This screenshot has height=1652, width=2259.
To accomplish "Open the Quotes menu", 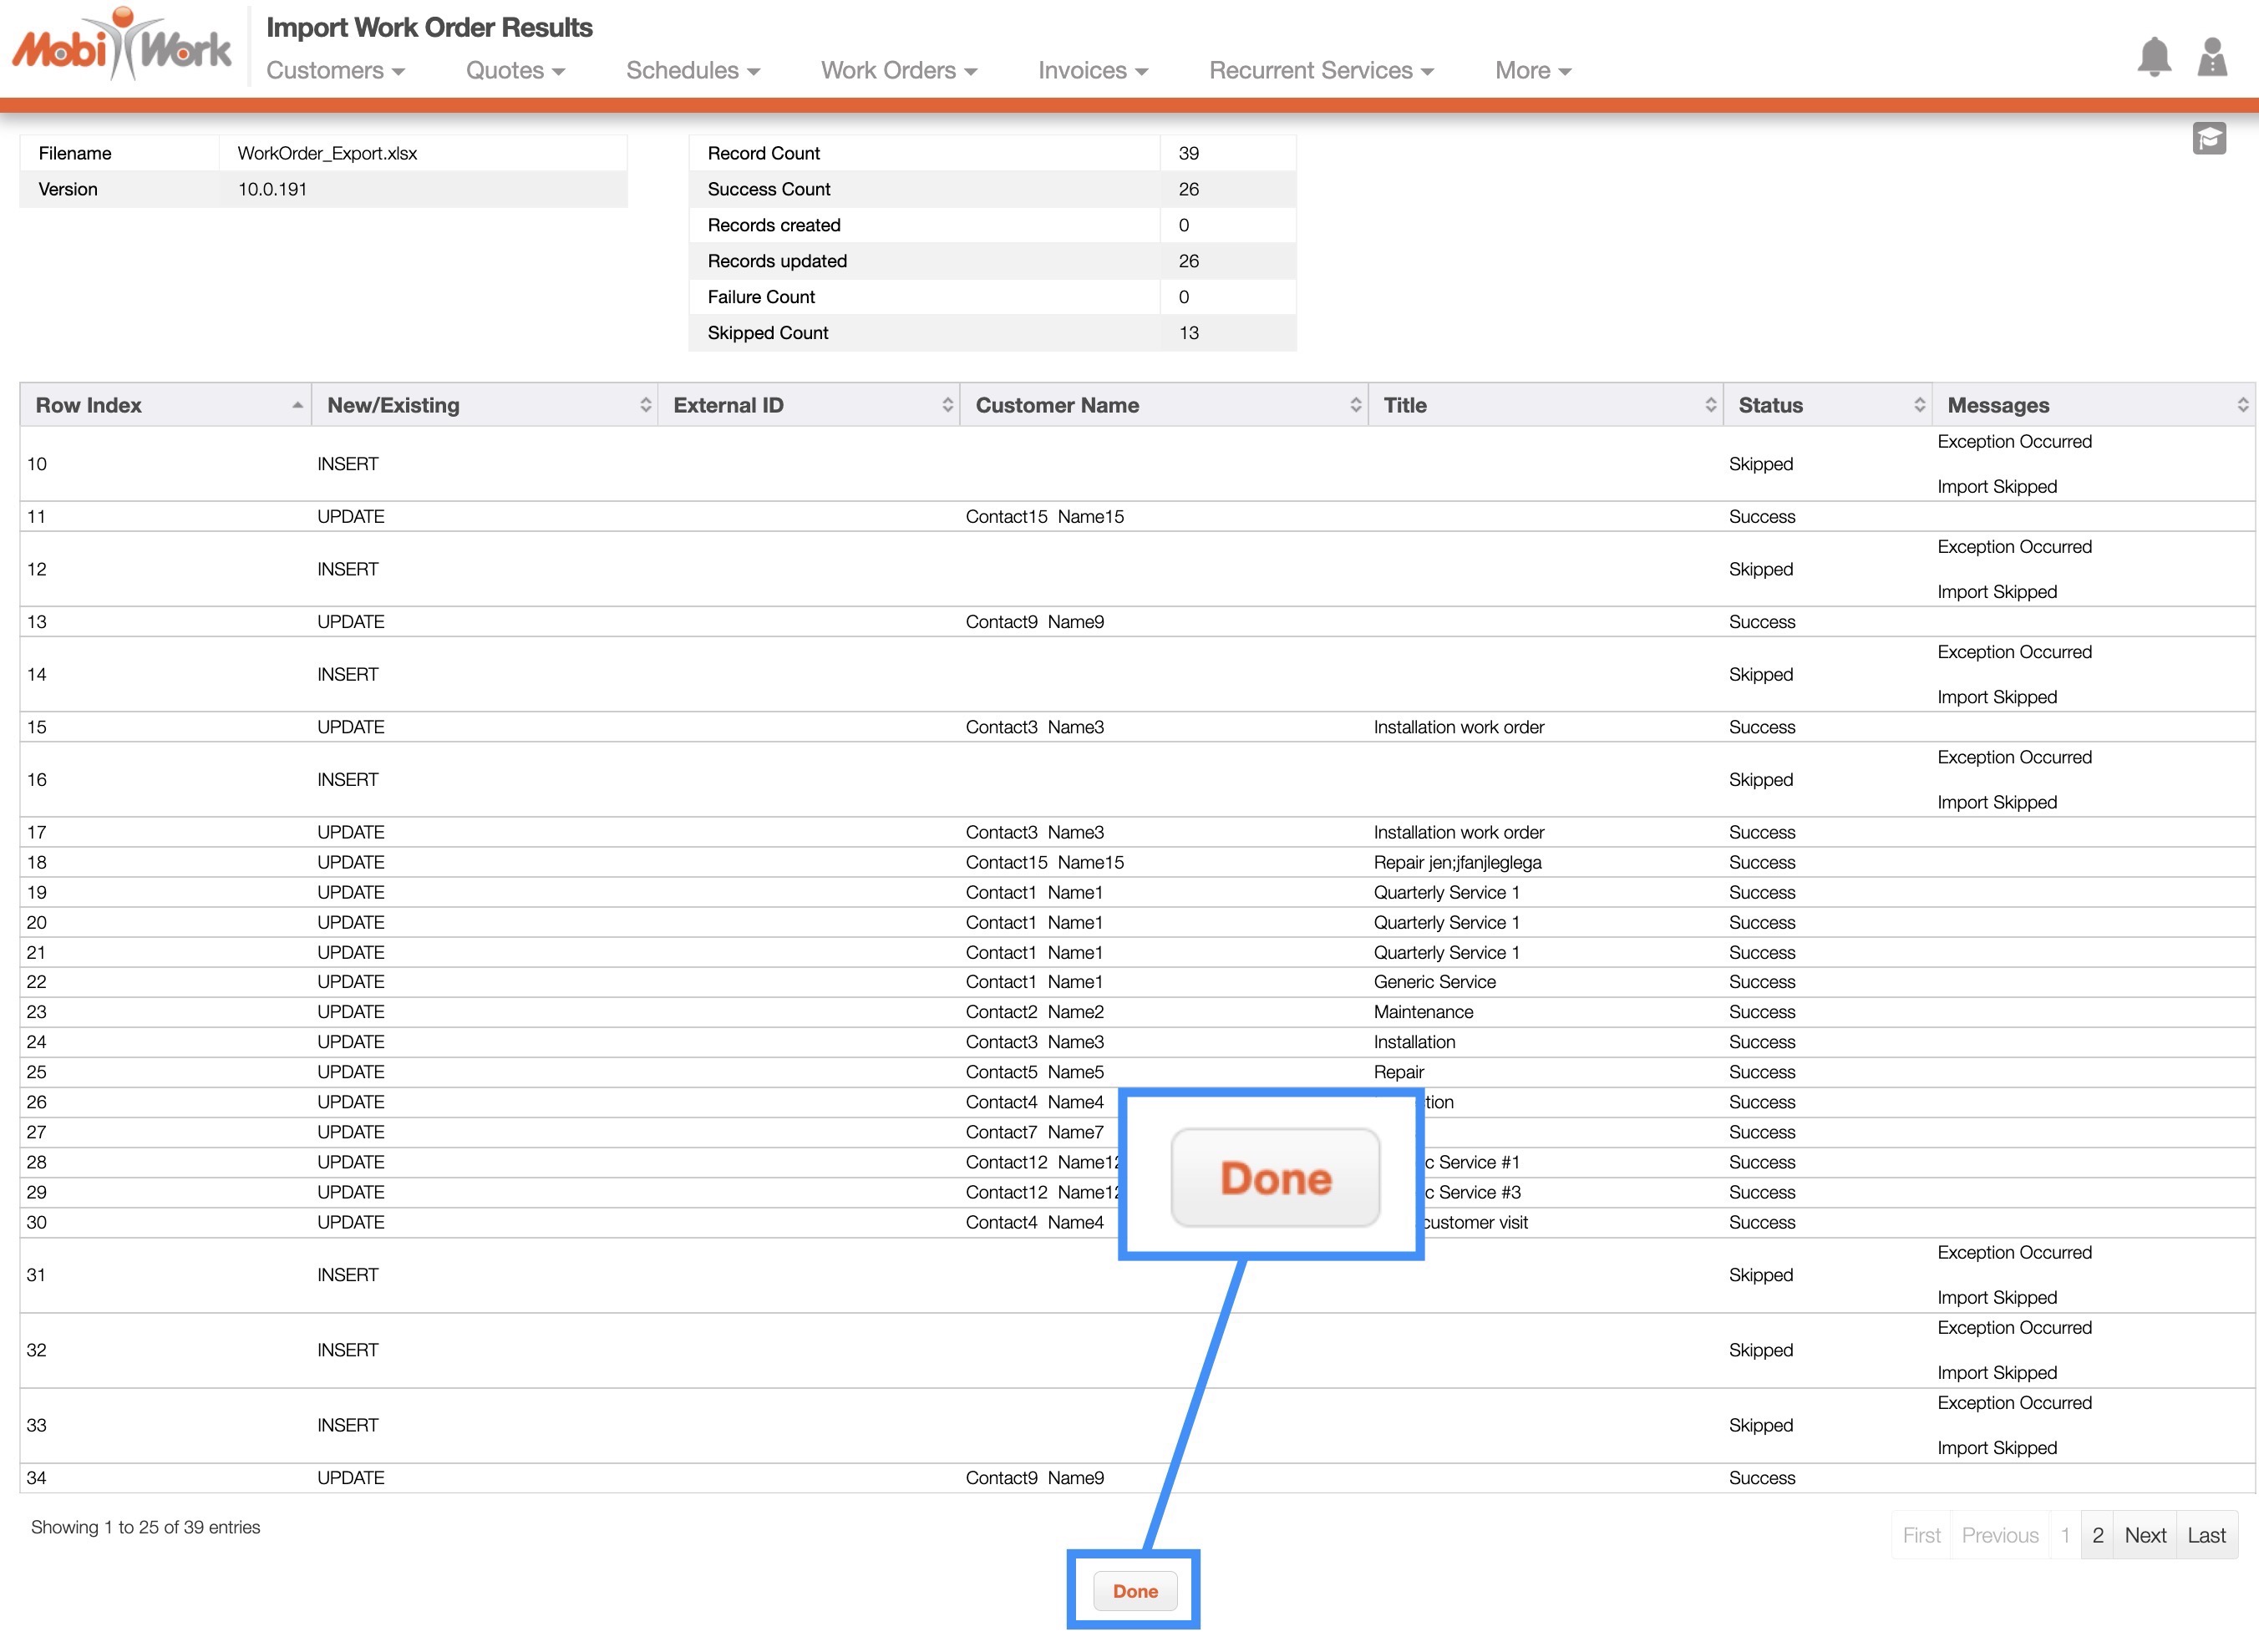I will (515, 71).
